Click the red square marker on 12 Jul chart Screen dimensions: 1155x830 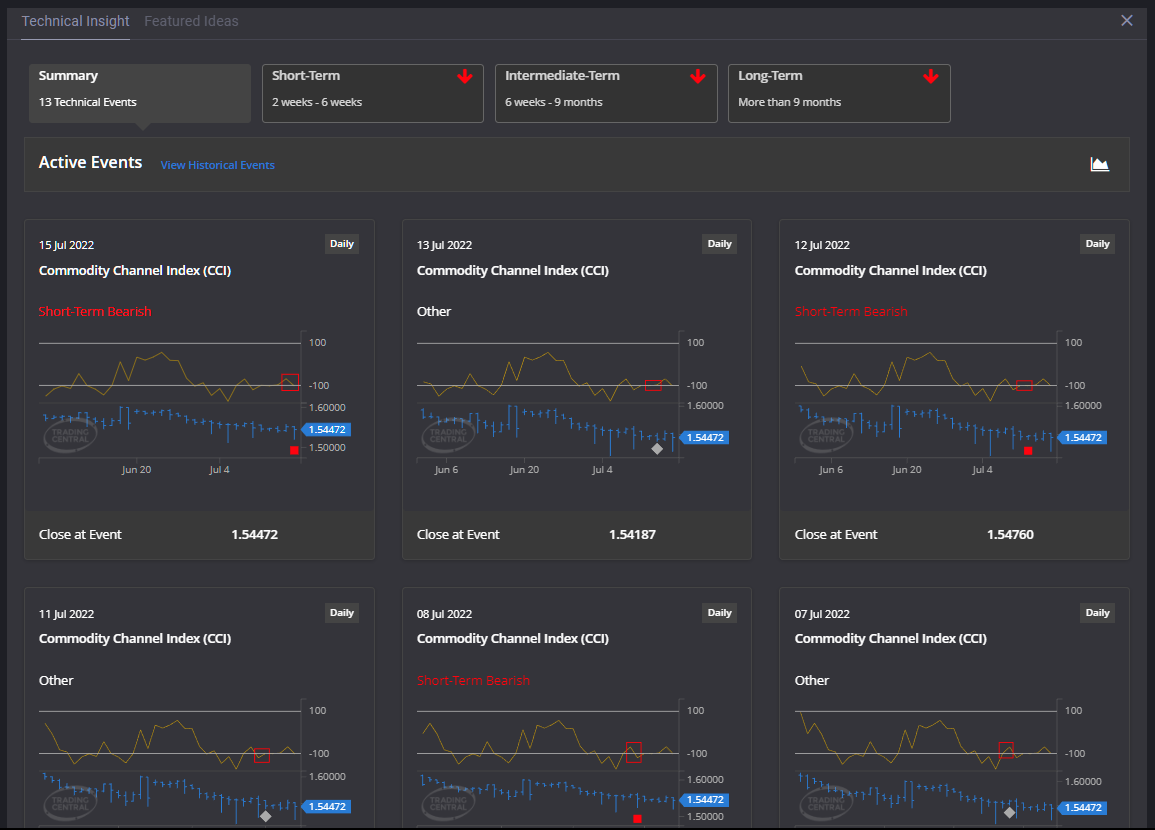coord(1028,451)
